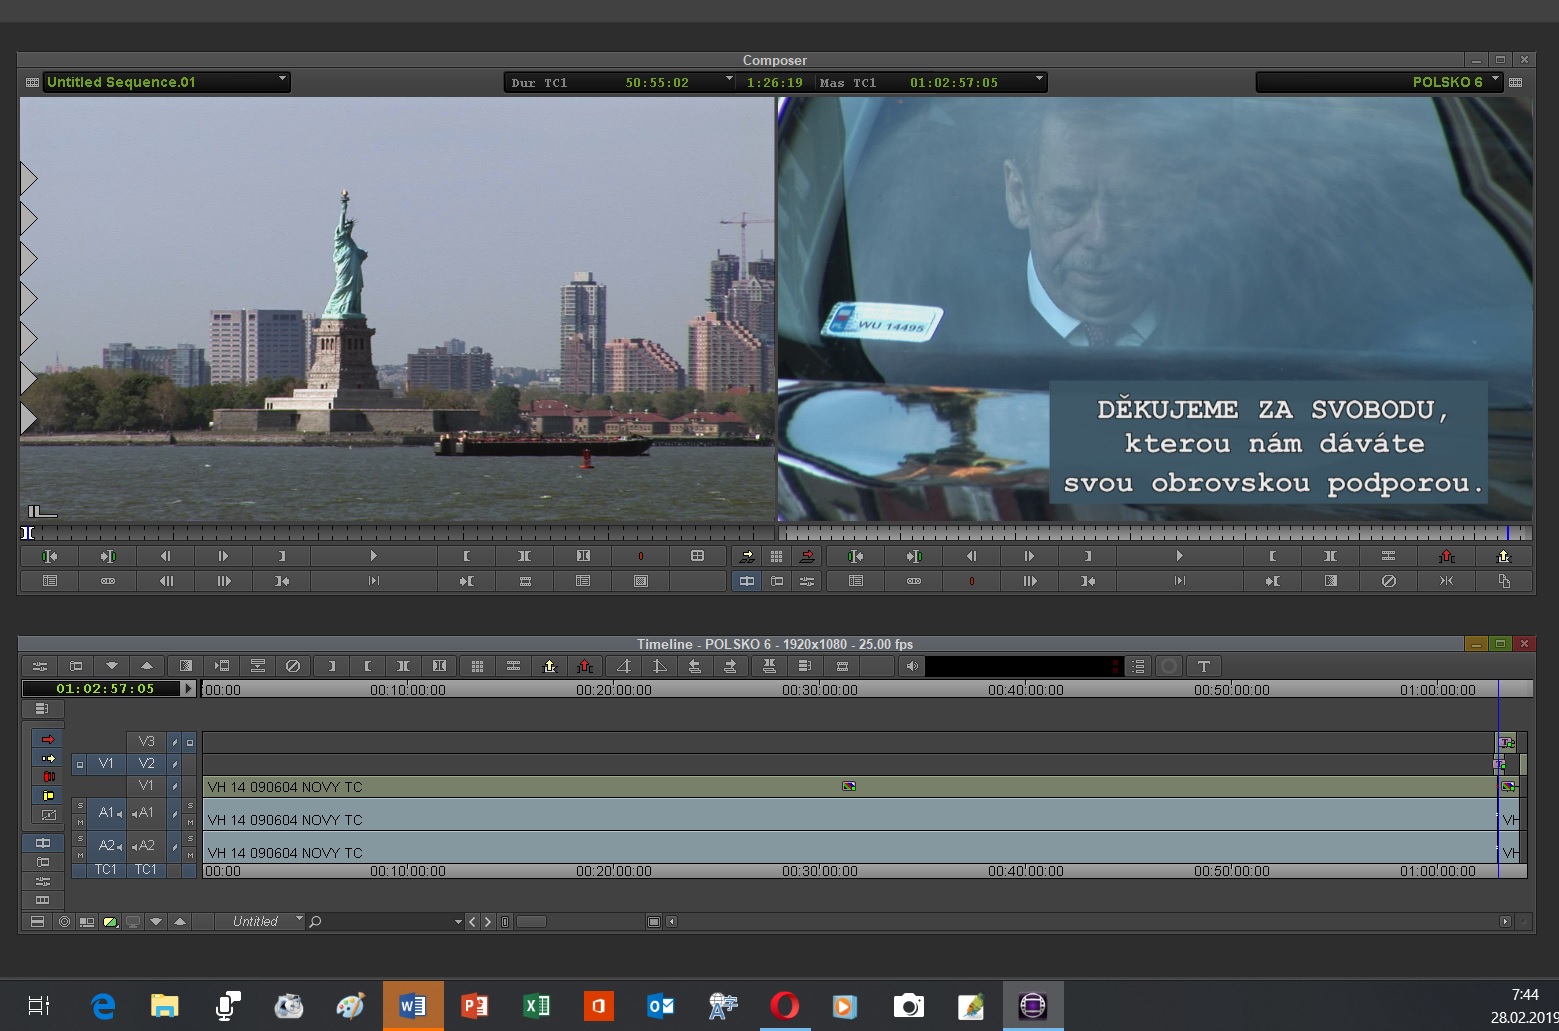Image resolution: width=1559 pixels, height=1031 pixels.
Task: Expand the Untitled timeline view dropdown
Action: [x=298, y=920]
